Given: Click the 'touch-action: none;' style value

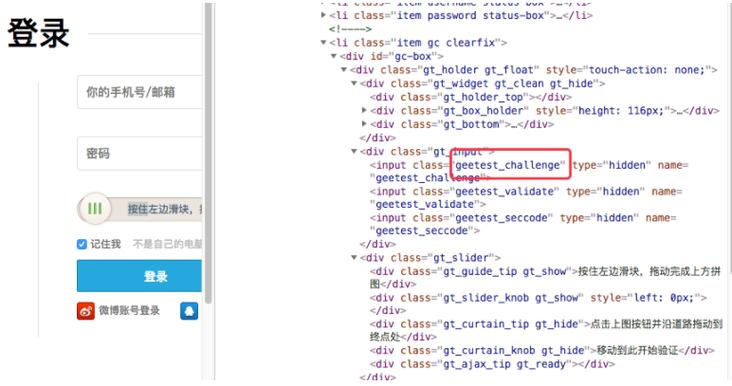Looking at the screenshot, I should 647,70.
